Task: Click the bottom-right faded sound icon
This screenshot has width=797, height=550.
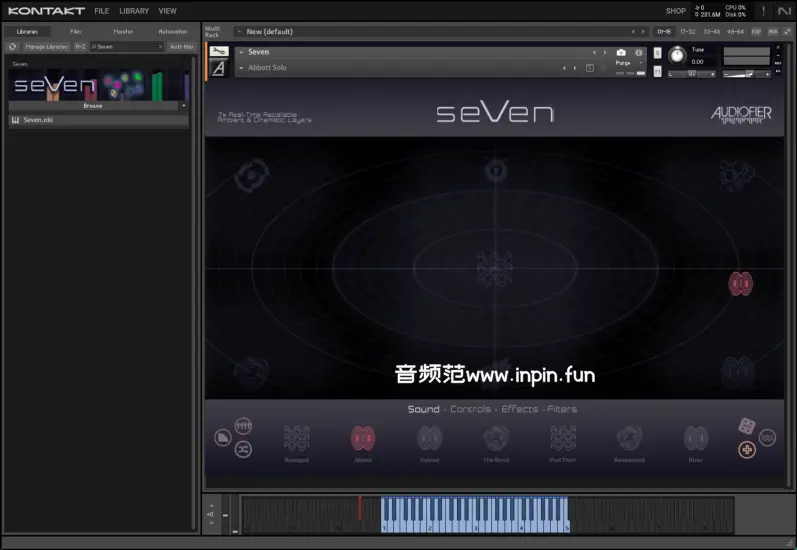Action: pyautogui.click(x=738, y=373)
